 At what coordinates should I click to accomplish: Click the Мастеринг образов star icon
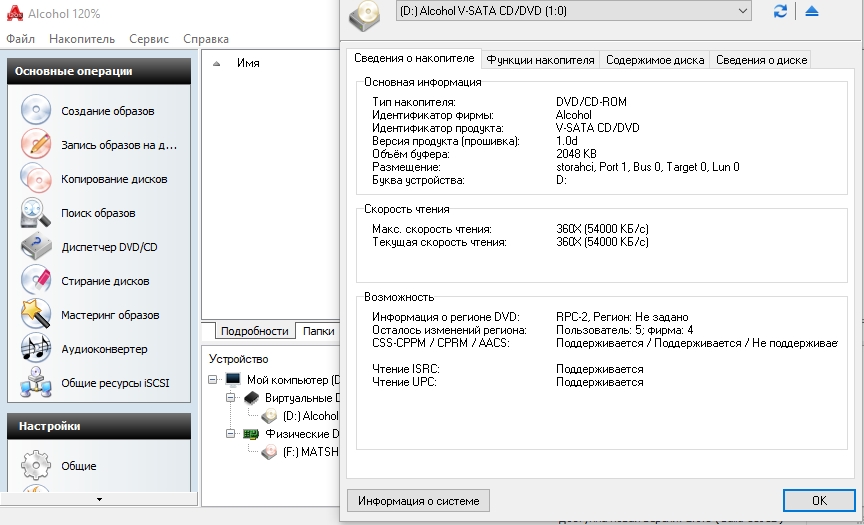click(x=36, y=314)
